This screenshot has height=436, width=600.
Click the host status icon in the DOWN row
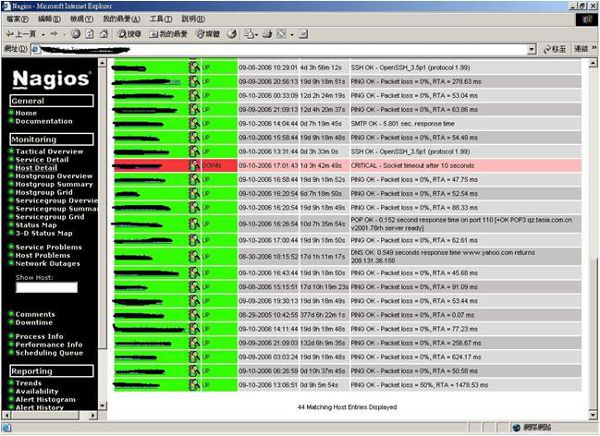(x=194, y=165)
